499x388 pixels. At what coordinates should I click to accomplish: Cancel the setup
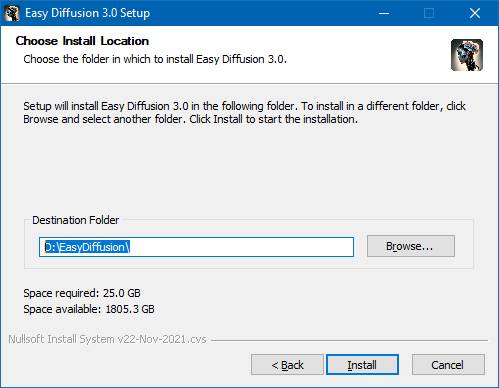tap(448, 365)
